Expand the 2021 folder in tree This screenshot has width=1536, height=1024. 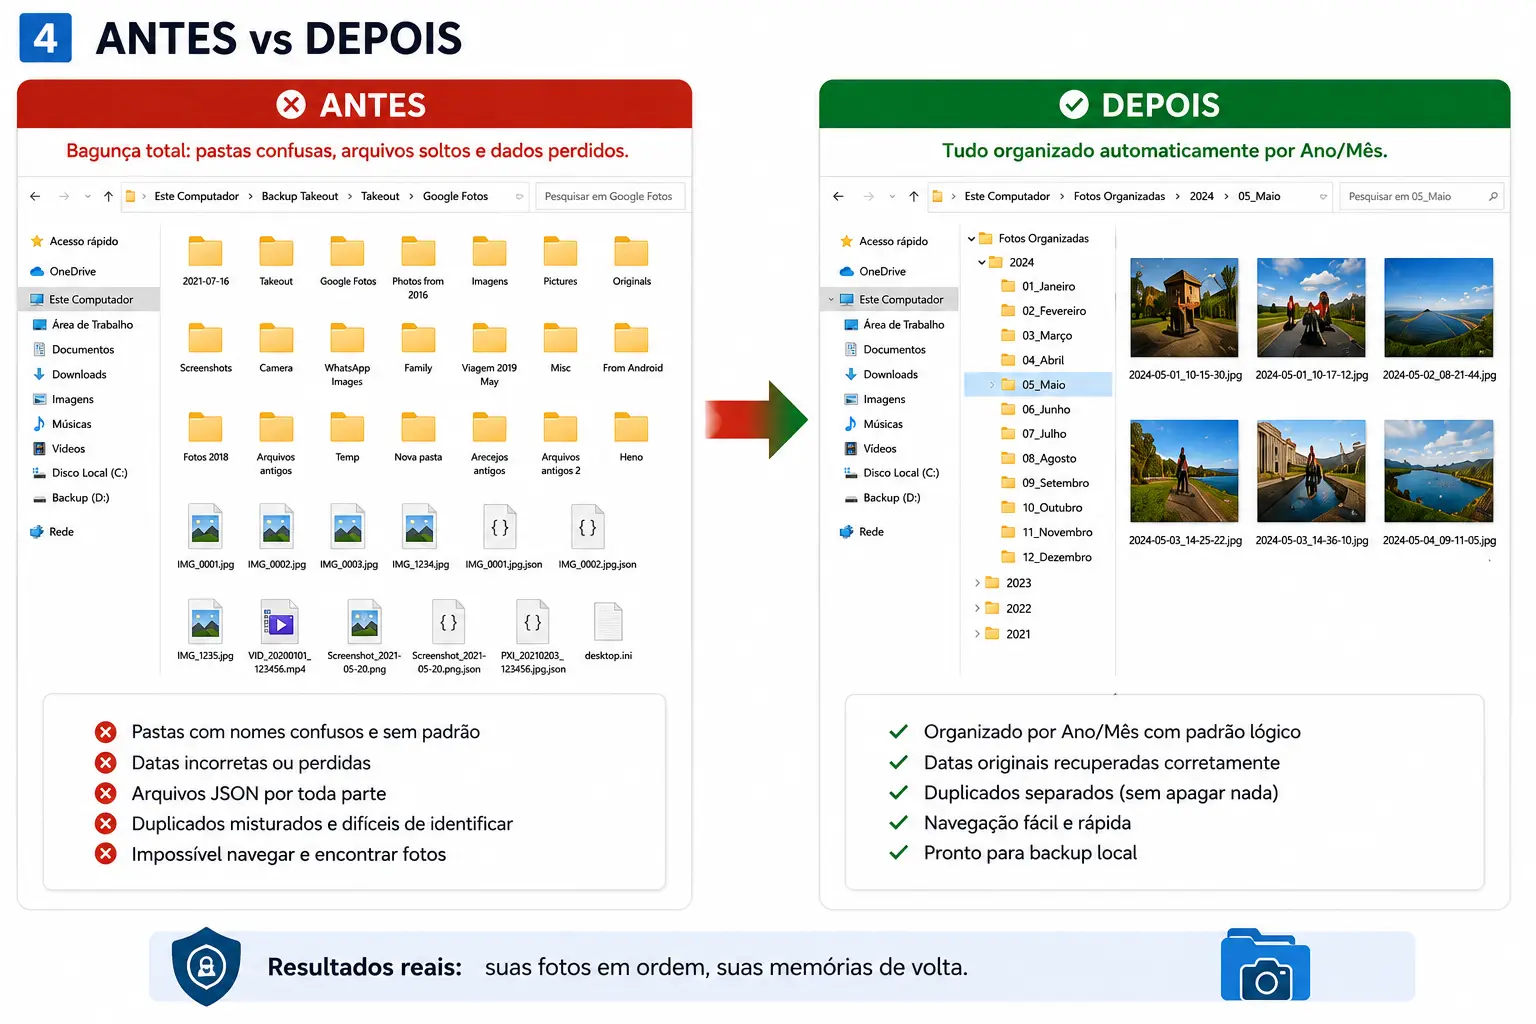977,634
